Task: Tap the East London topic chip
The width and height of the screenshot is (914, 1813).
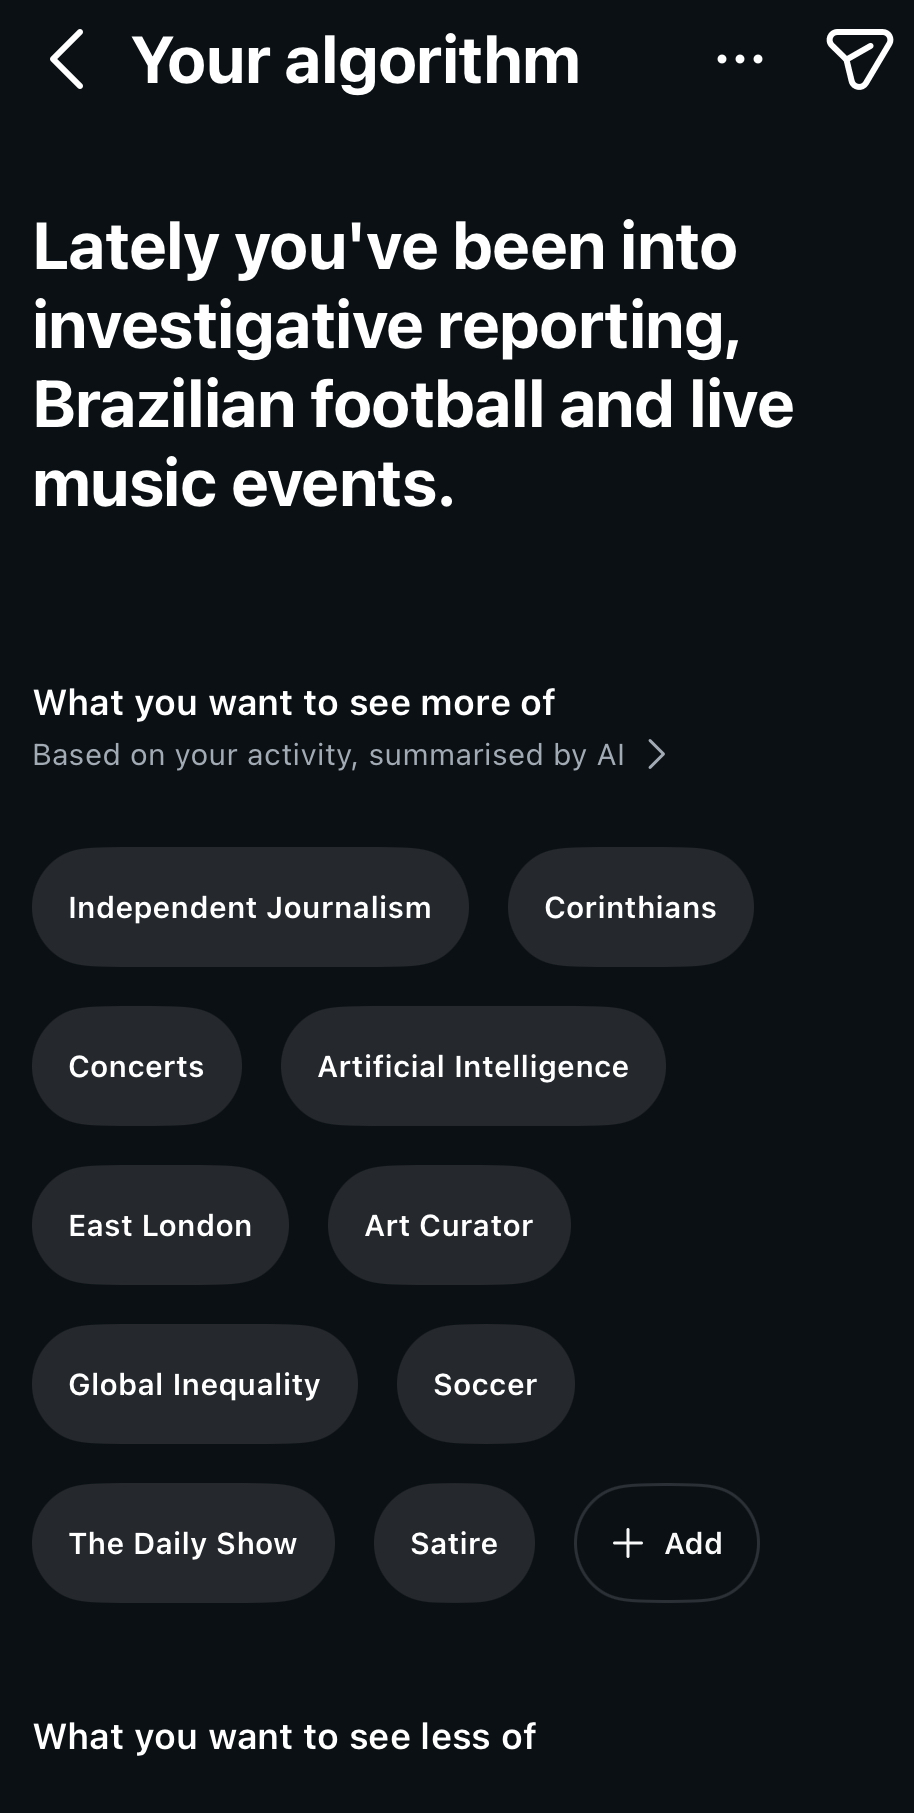Action: [x=160, y=1225]
